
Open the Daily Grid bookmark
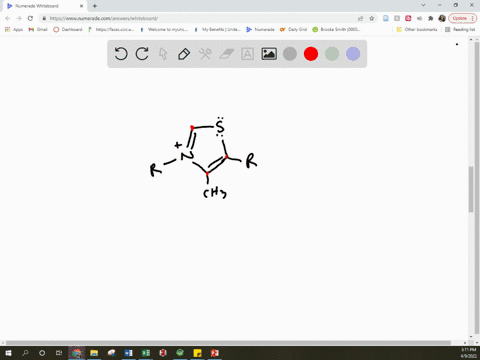click(293, 29)
